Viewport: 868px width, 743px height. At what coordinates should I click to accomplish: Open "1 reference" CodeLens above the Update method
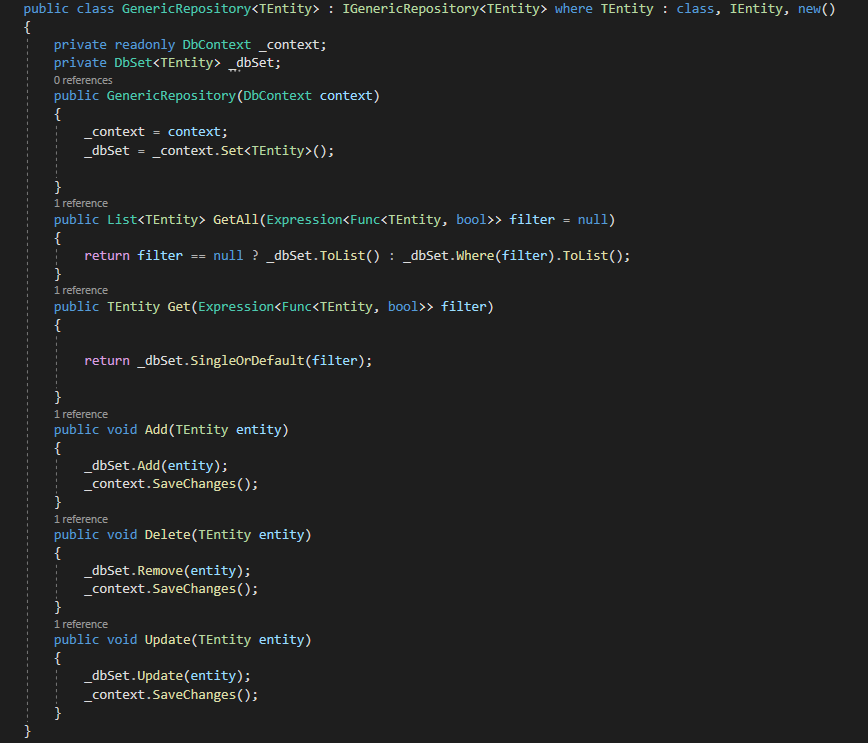[x=81, y=624]
